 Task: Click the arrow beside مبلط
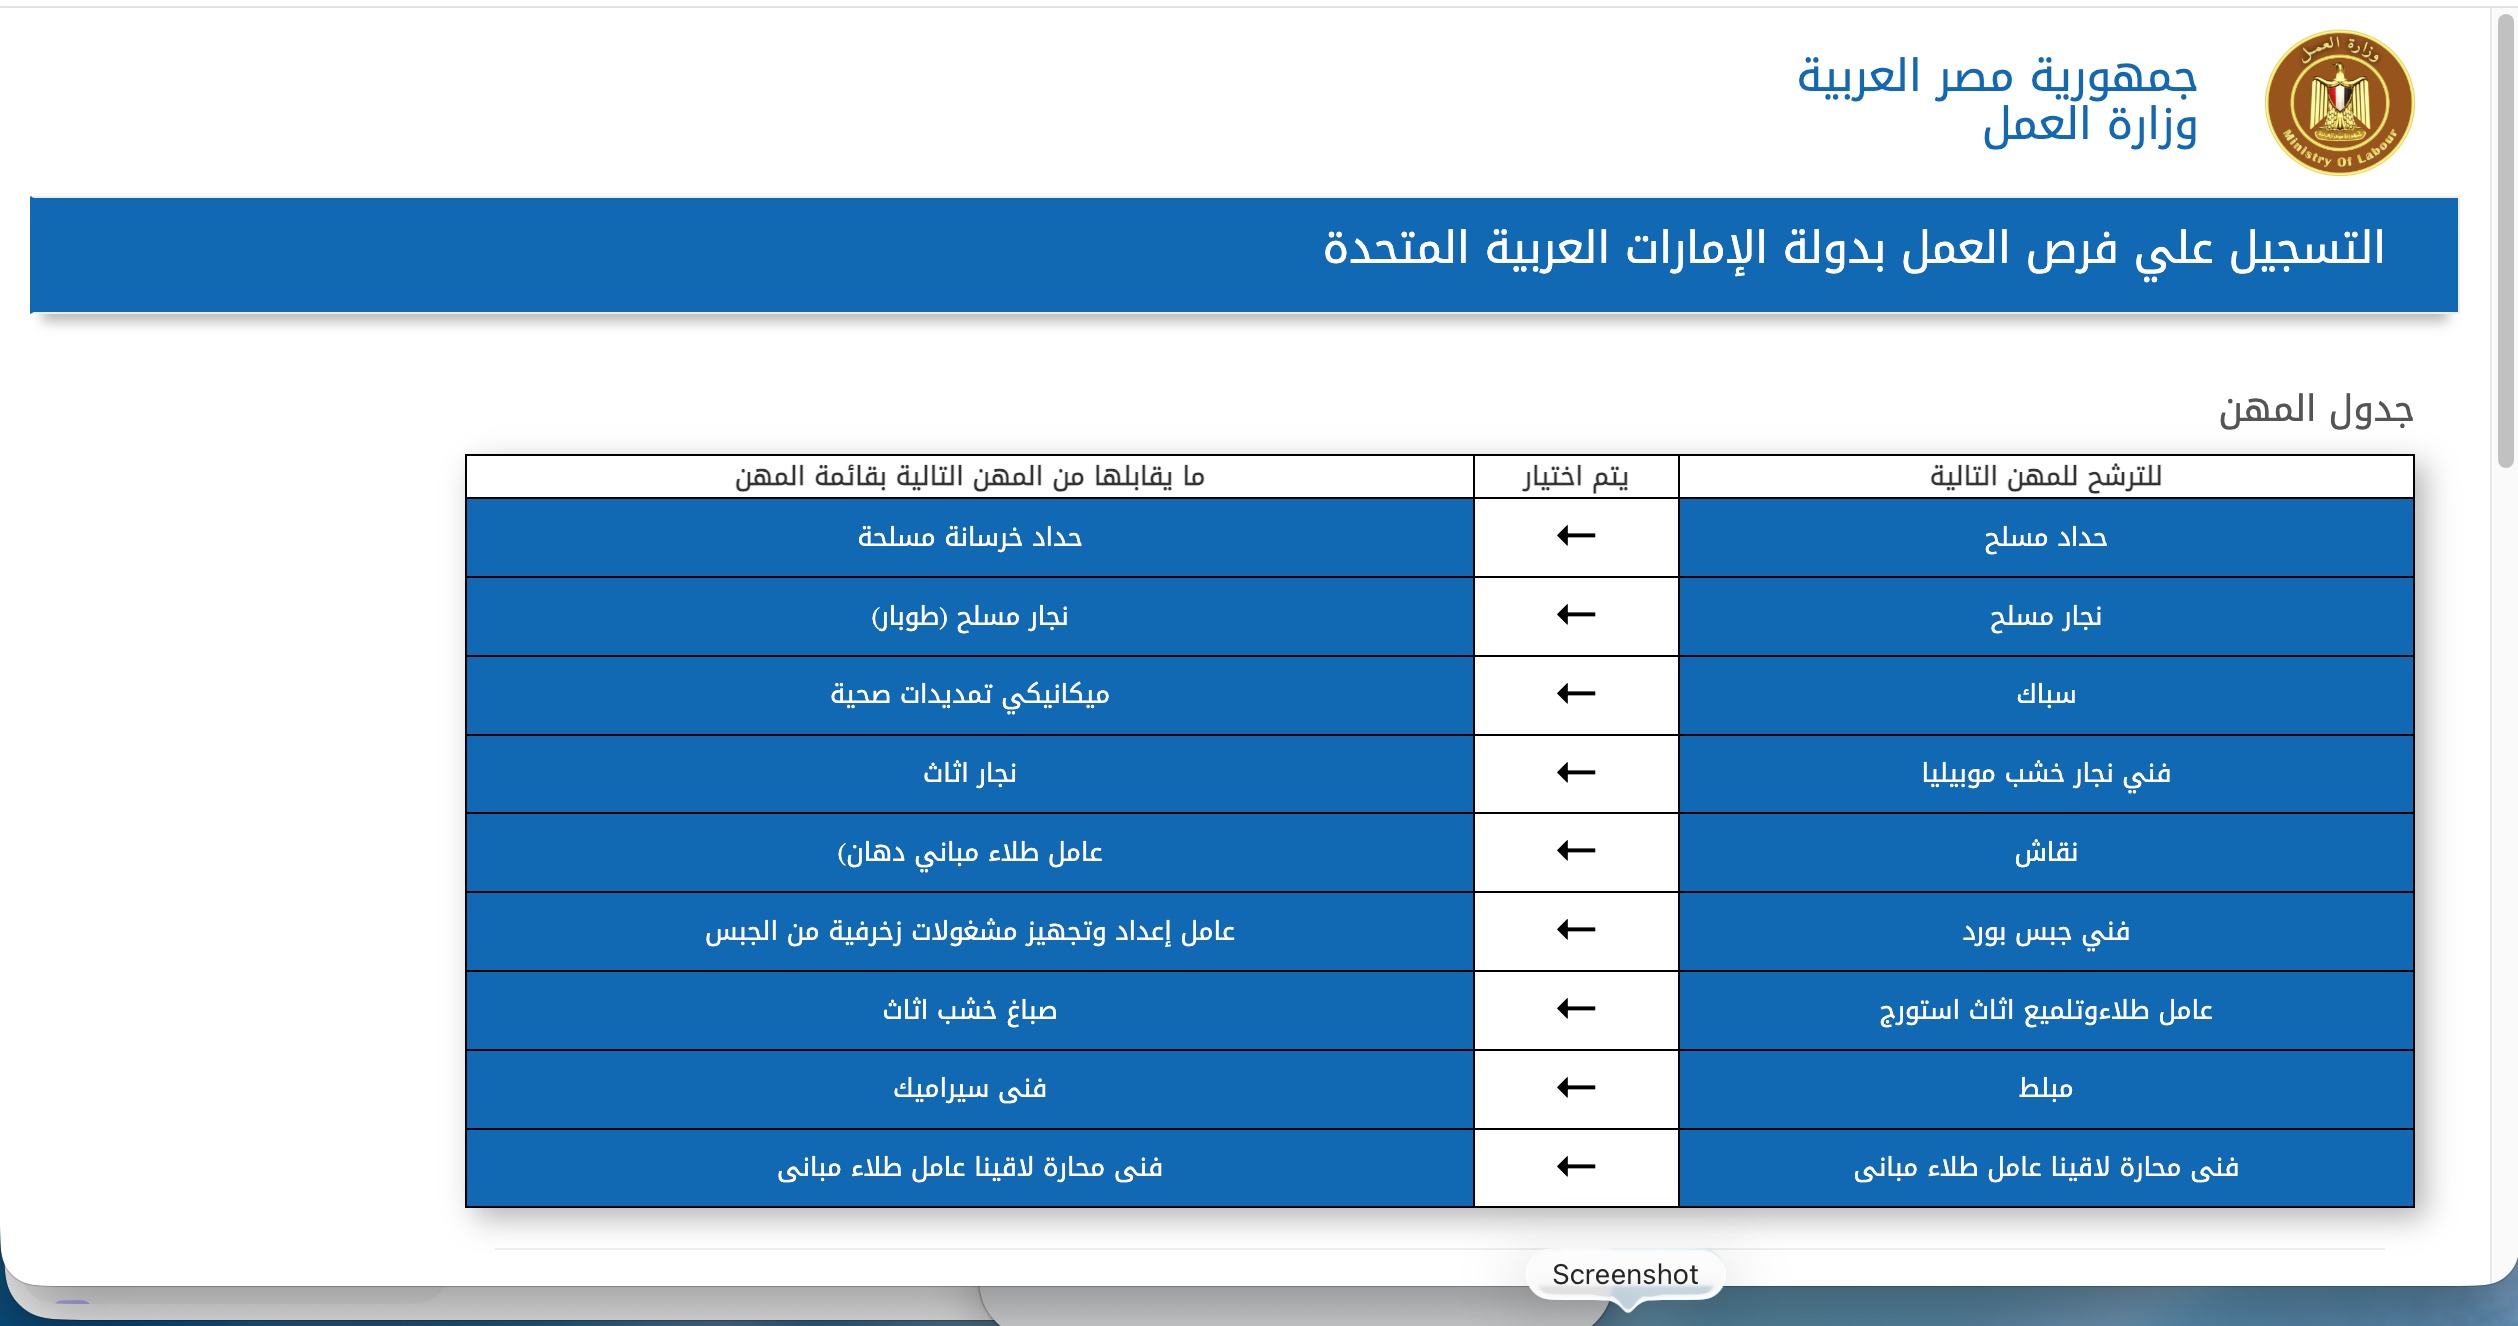tap(1576, 1088)
